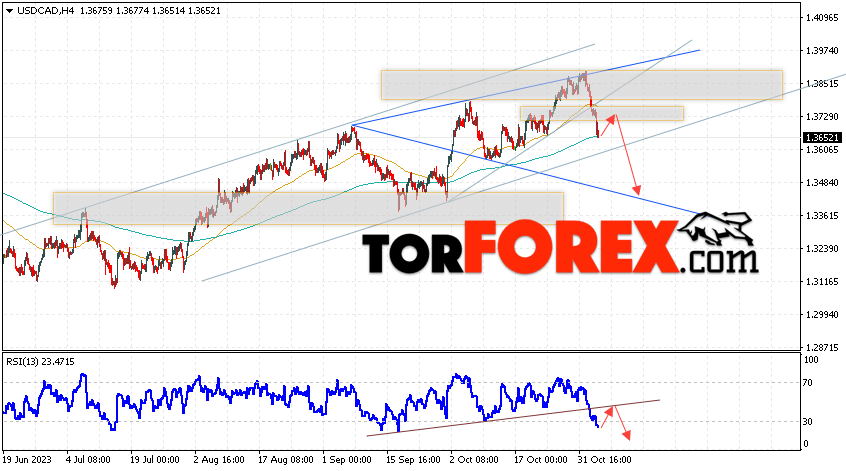The height and width of the screenshot is (471, 846).
Task: Select the RSI scale level 70
Action: coord(808,383)
